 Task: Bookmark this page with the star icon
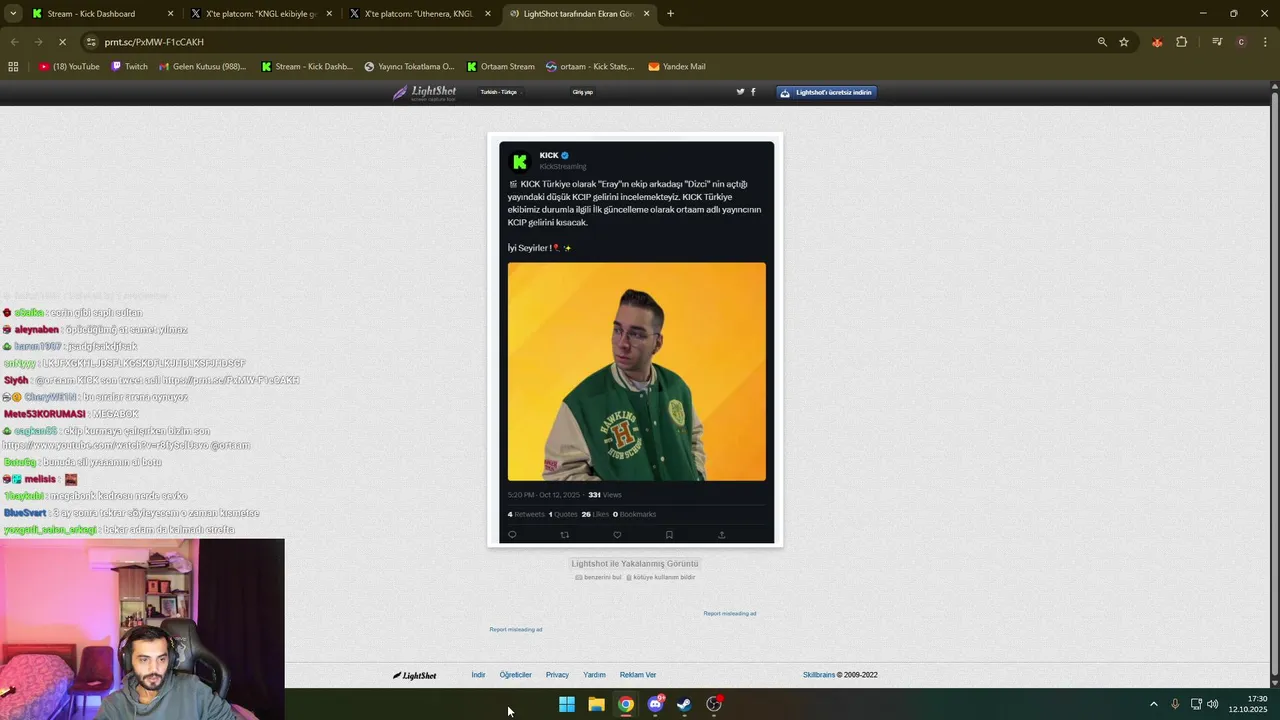tap(1124, 42)
